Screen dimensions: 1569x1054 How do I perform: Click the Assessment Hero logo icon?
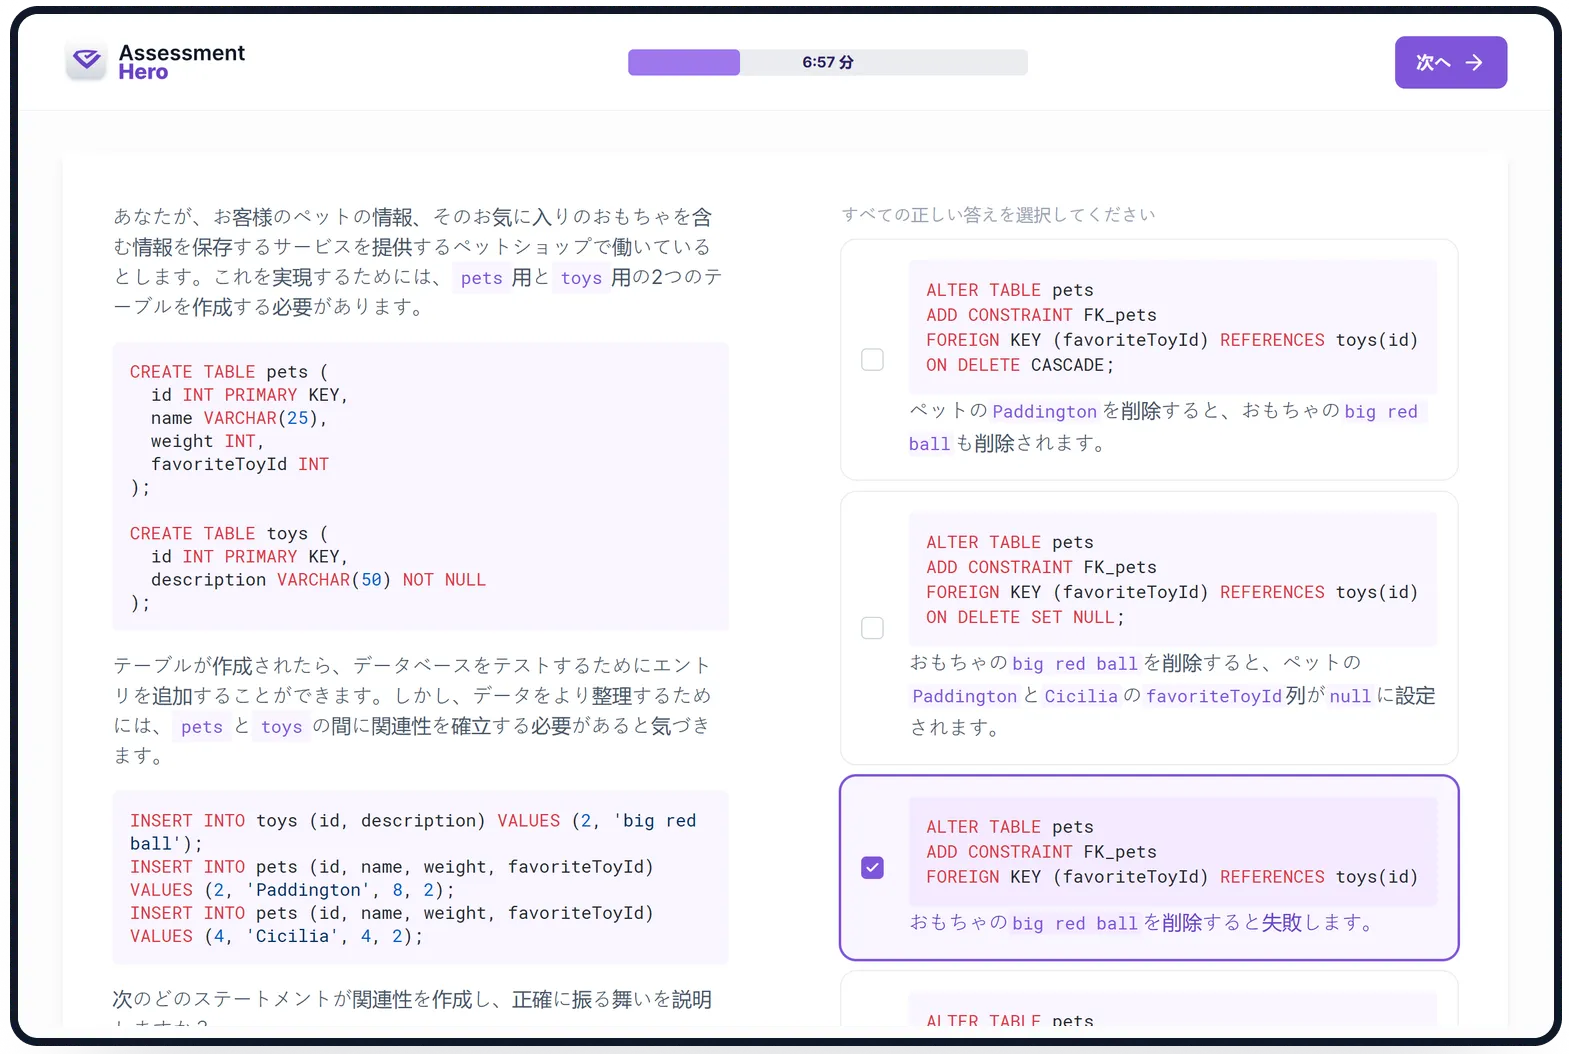coord(87,62)
